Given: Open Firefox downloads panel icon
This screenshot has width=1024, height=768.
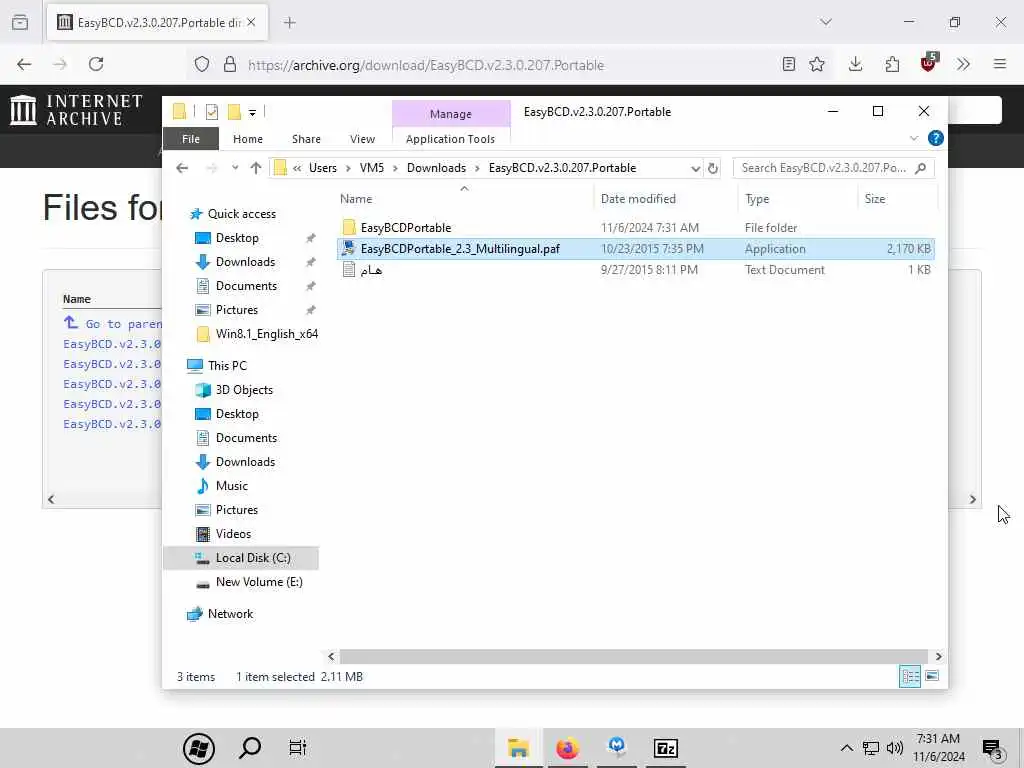Looking at the screenshot, I should 856,64.
